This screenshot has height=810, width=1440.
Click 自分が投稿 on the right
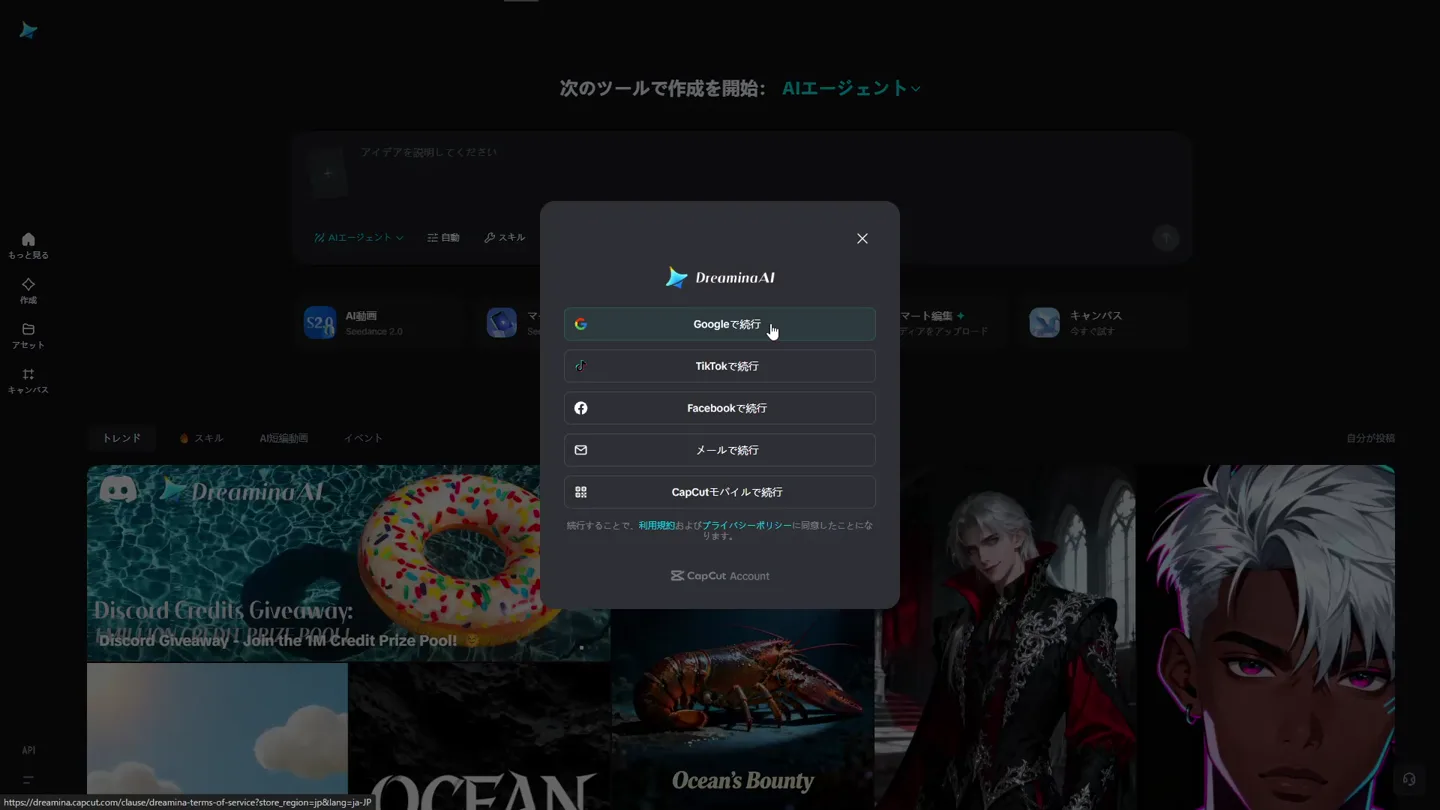[1370, 438]
